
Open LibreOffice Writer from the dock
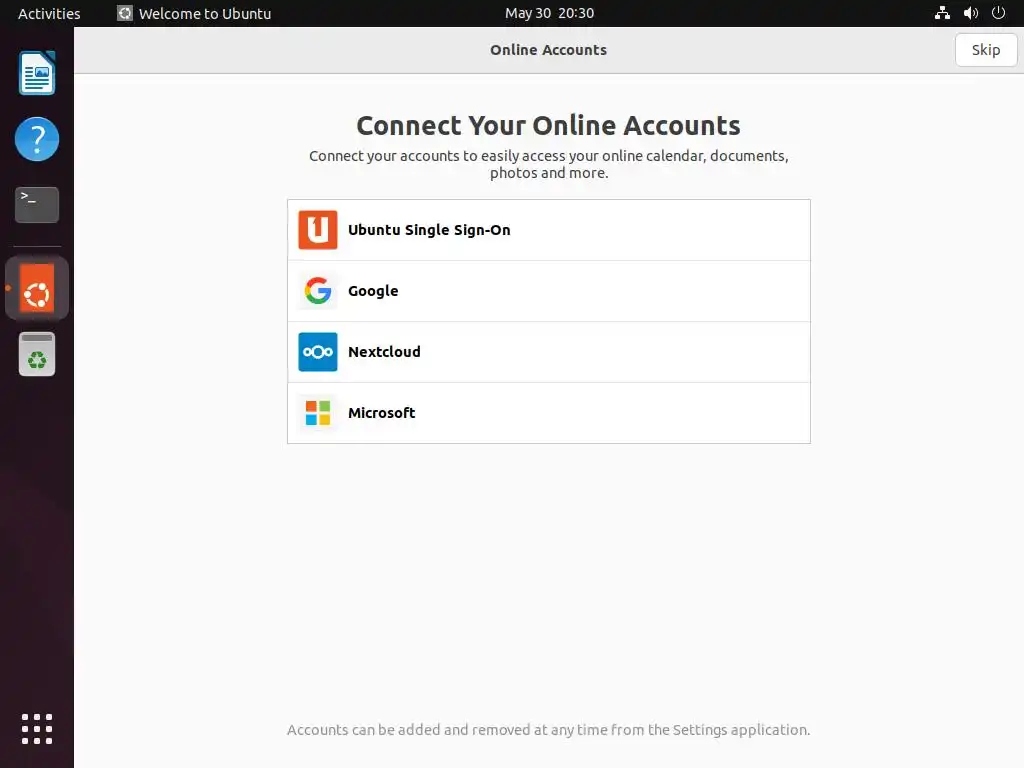(37, 73)
